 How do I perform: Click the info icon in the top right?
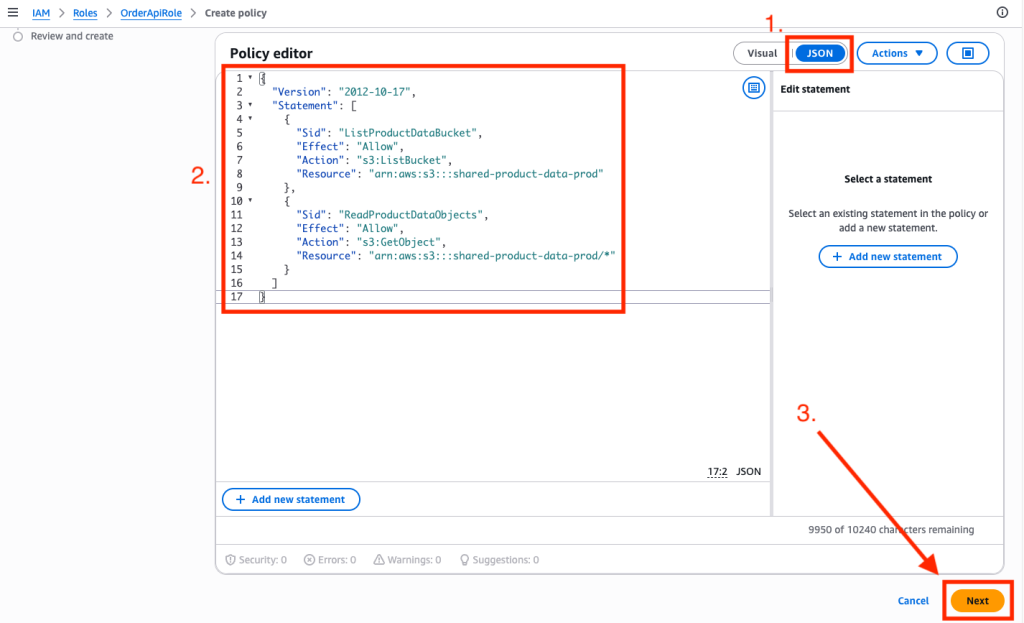click(1002, 12)
